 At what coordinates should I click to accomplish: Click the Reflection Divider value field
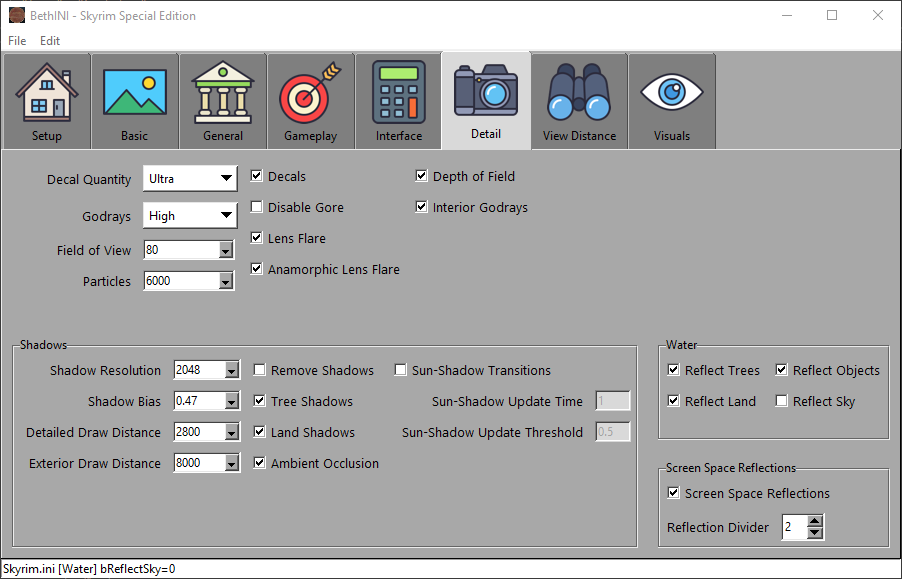pos(795,527)
